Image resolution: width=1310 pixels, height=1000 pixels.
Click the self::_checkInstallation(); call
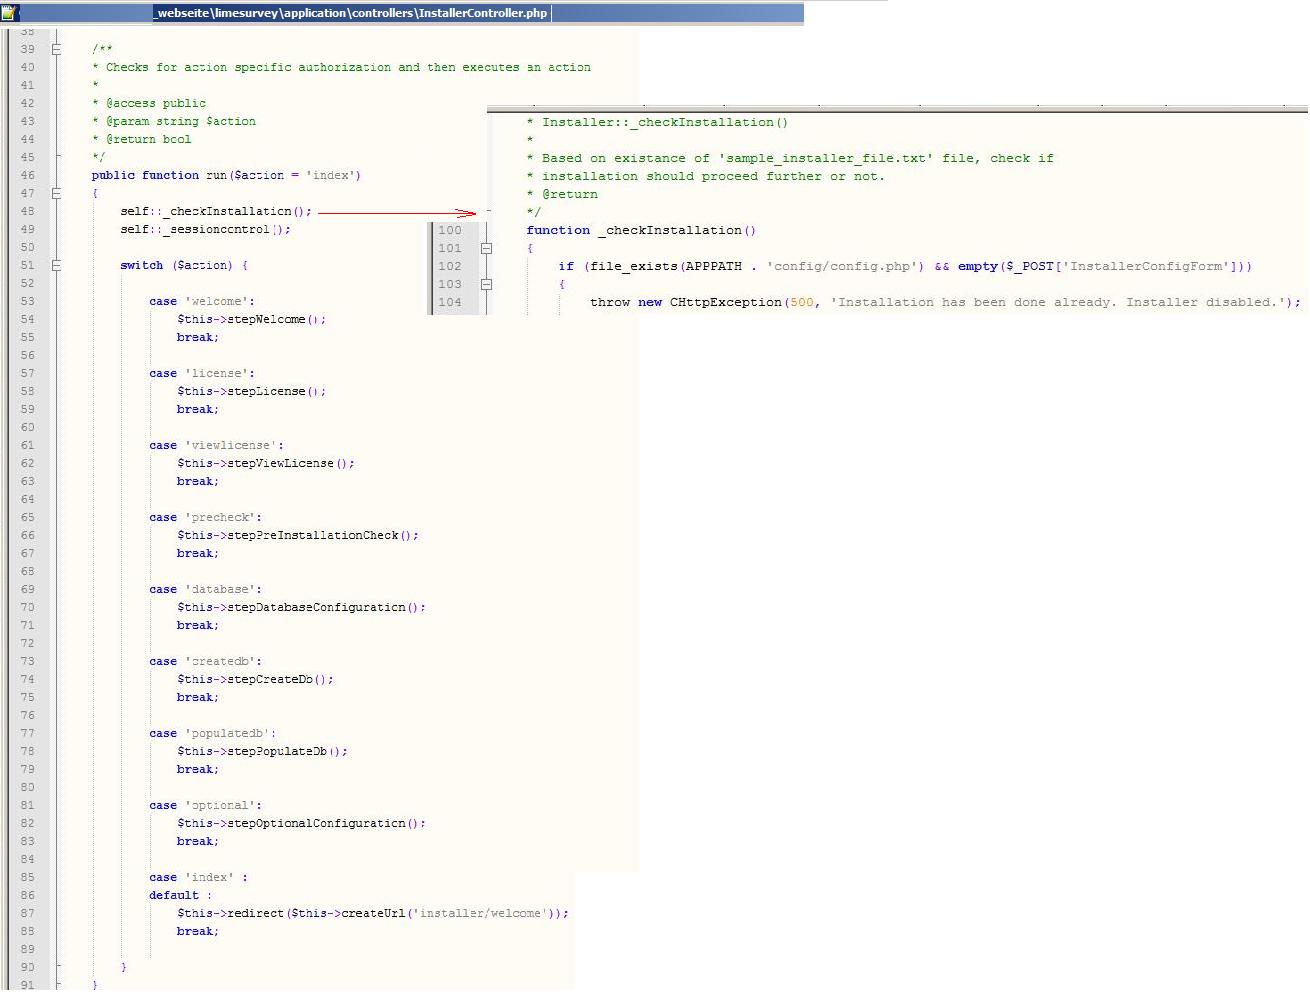pos(216,211)
